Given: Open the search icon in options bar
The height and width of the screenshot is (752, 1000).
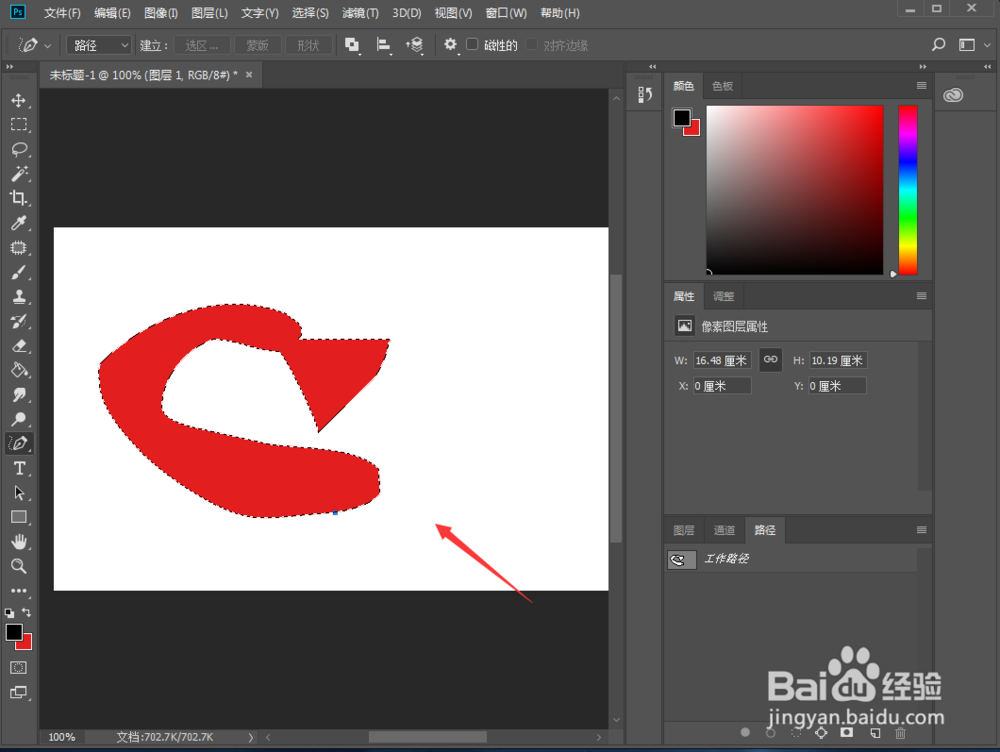Looking at the screenshot, I should click(938, 45).
